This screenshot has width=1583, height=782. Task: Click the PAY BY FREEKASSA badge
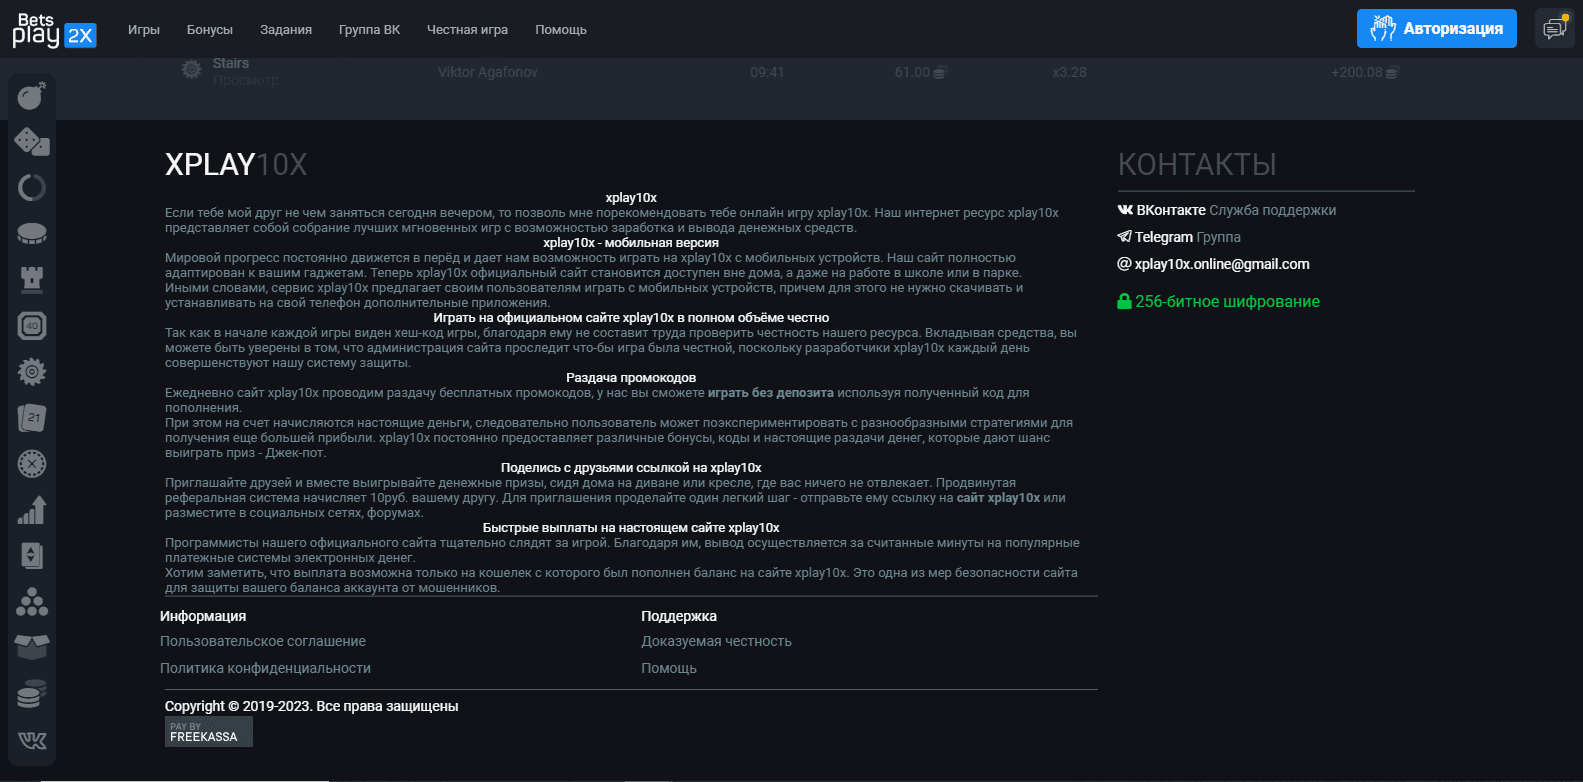pos(209,732)
